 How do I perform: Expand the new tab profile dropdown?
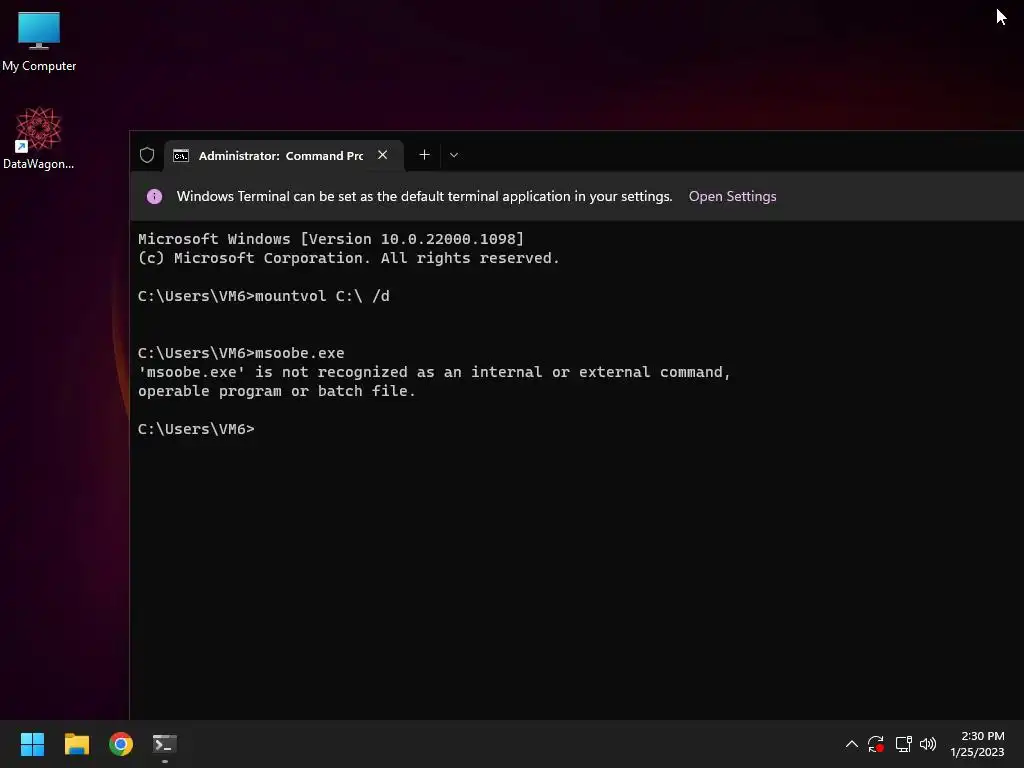[454, 155]
